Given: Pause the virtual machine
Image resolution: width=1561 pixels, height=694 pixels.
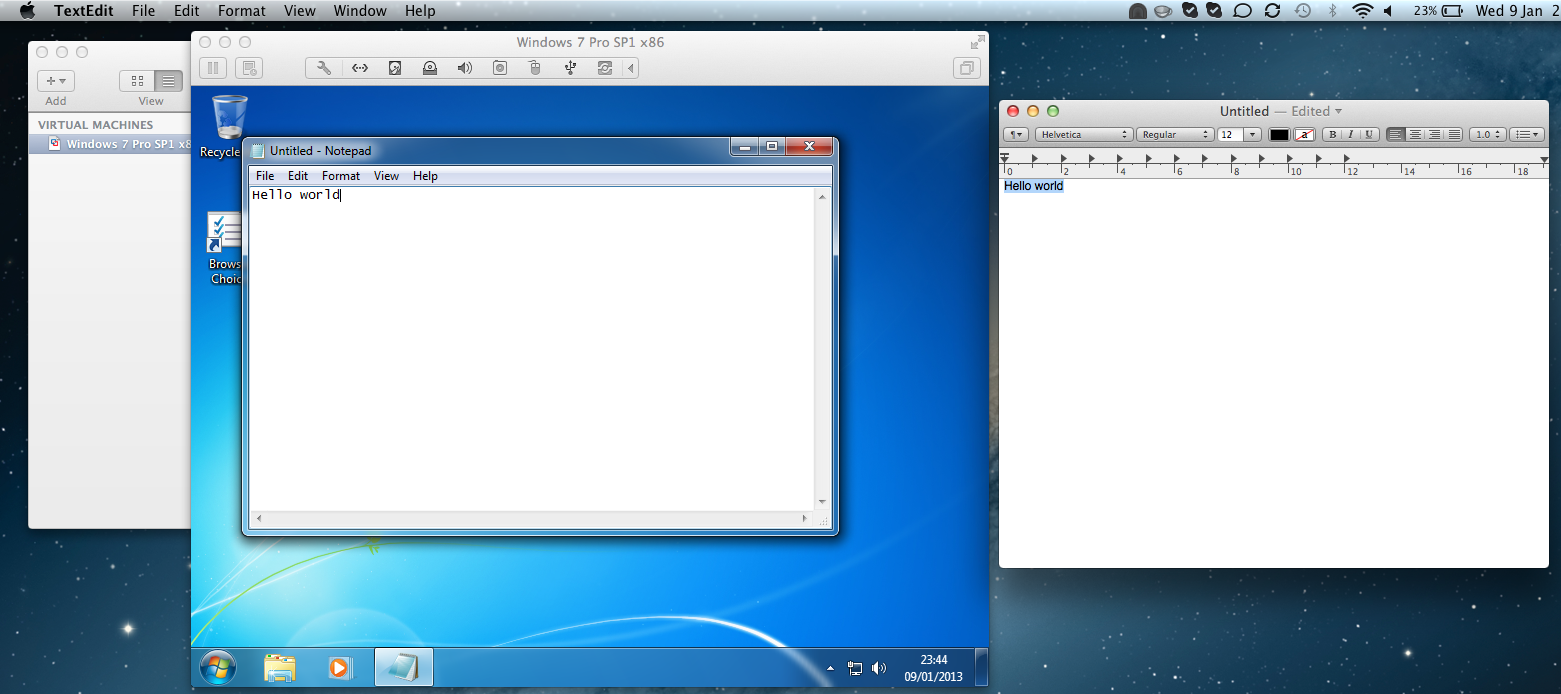Looking at the screenshot, I should point(212,68).
